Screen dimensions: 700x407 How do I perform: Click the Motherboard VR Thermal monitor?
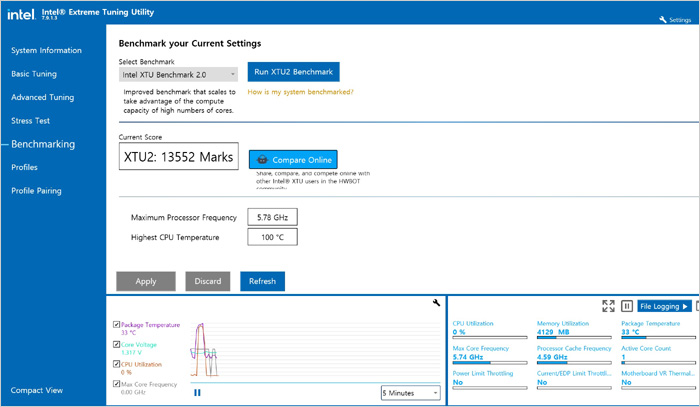click(658, 378)
